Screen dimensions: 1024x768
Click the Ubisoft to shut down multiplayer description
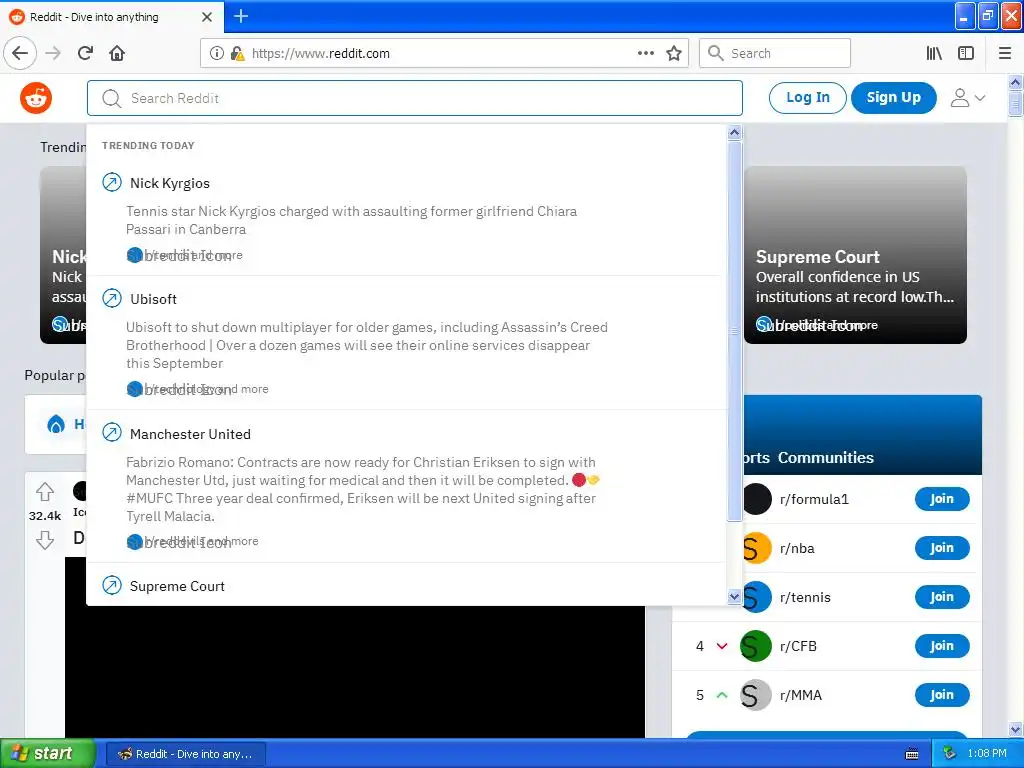(x=367, y=345)
